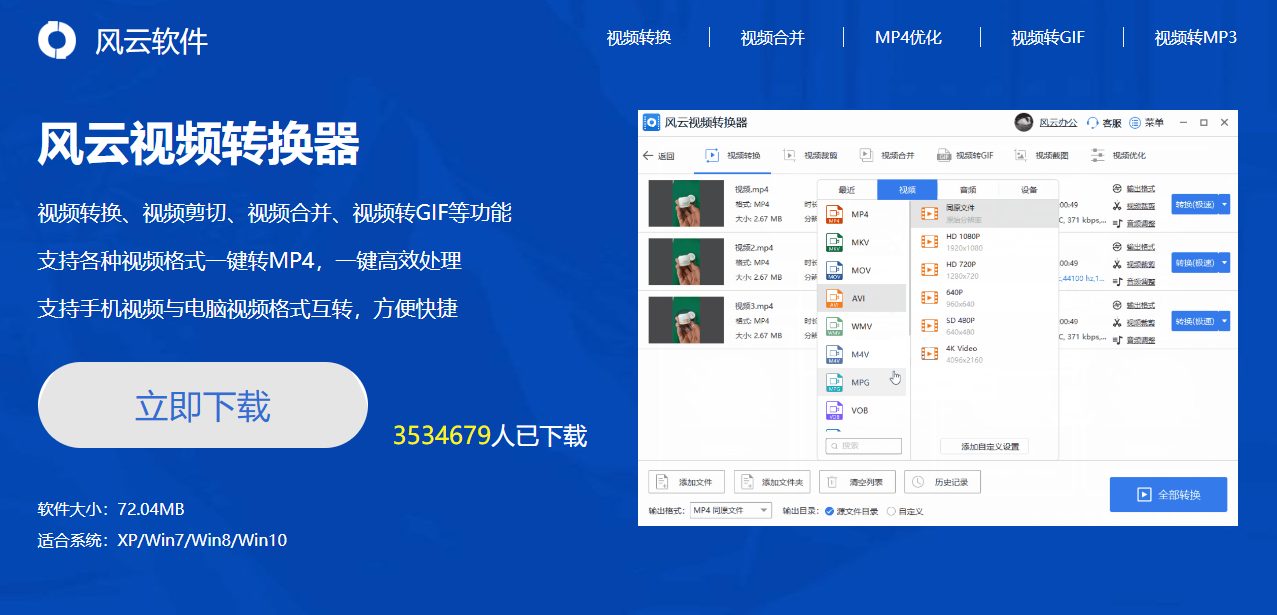The height and width of the screenshot is (615, 1277).
Task: Click the 立即下载 download button
Action: coord(203,405)
